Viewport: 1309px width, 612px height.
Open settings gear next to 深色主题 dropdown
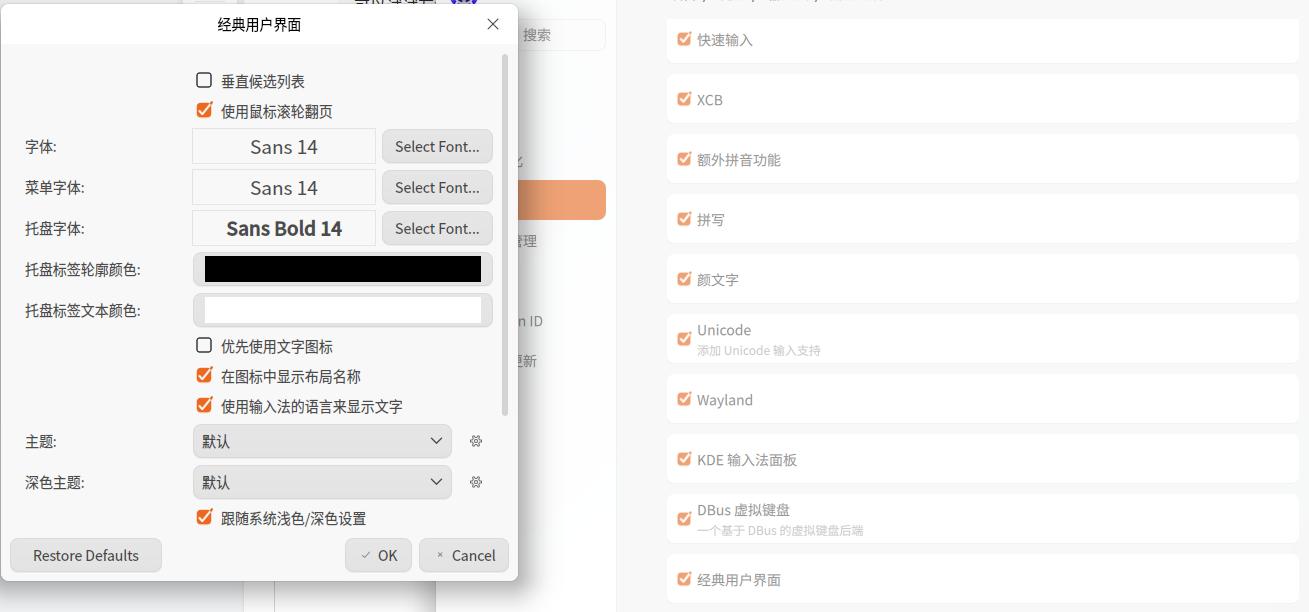click(x=476, y=482)
